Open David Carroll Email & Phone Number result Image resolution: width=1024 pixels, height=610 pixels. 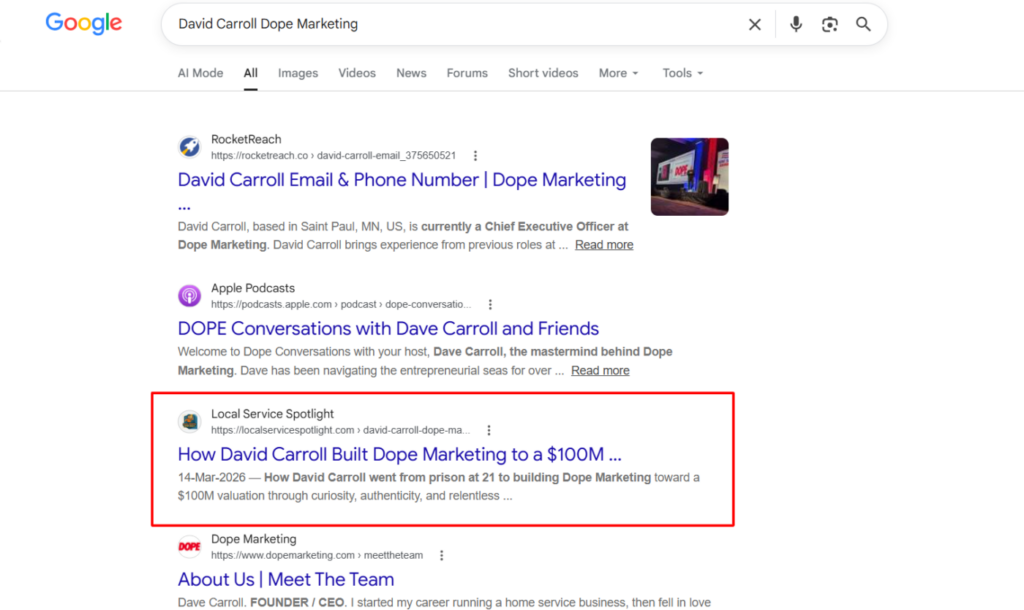point(402,180)
